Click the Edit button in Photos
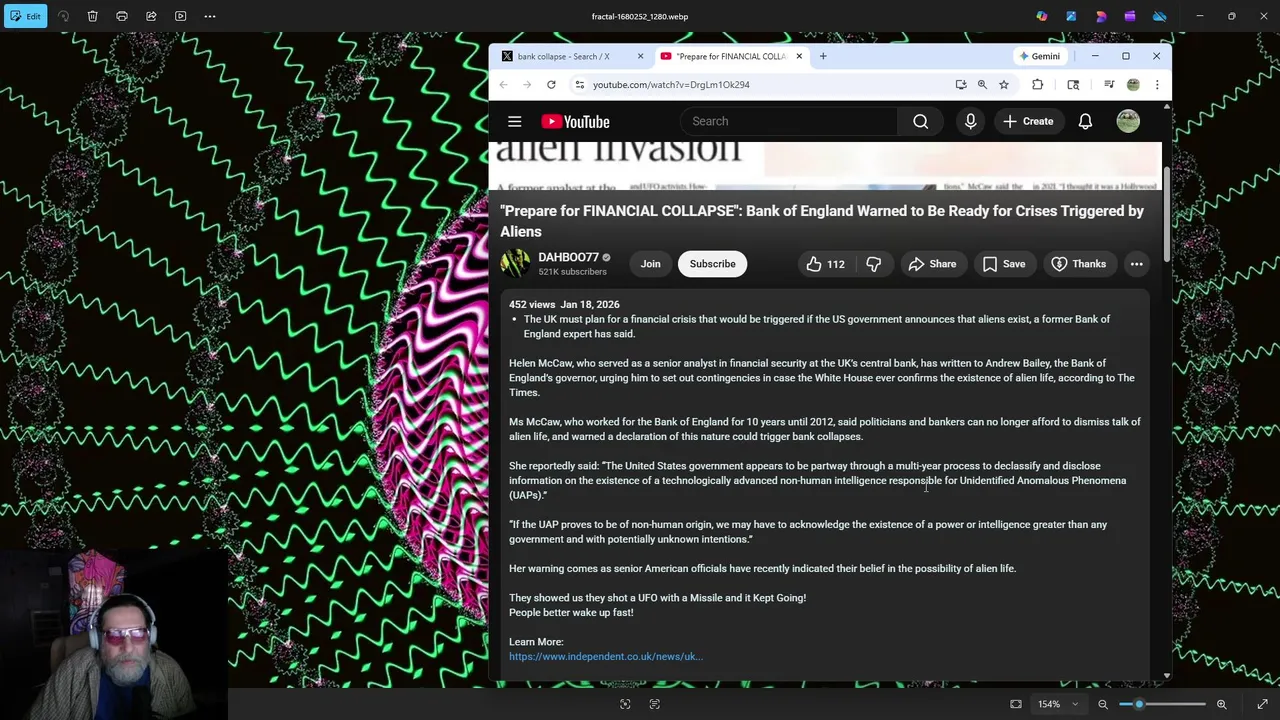 25,16
